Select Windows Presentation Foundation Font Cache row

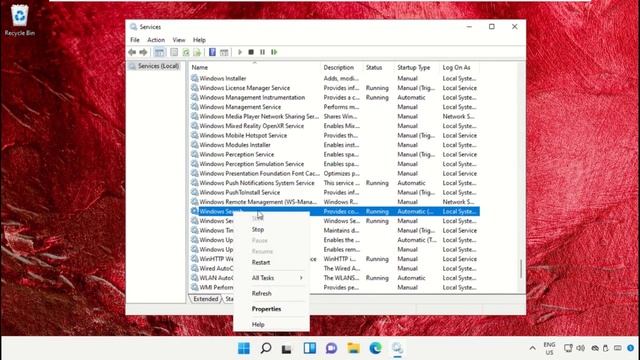point(334,173)
